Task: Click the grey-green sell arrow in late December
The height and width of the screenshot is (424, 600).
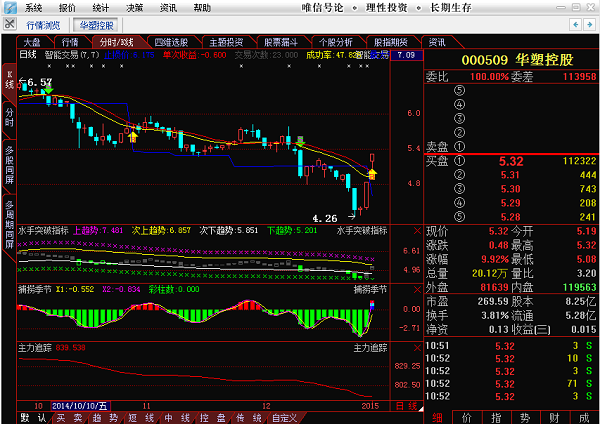Action: (299, 141)
